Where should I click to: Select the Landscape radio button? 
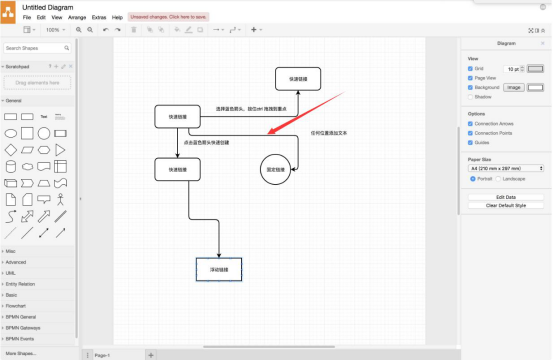(x=498, y=179)
